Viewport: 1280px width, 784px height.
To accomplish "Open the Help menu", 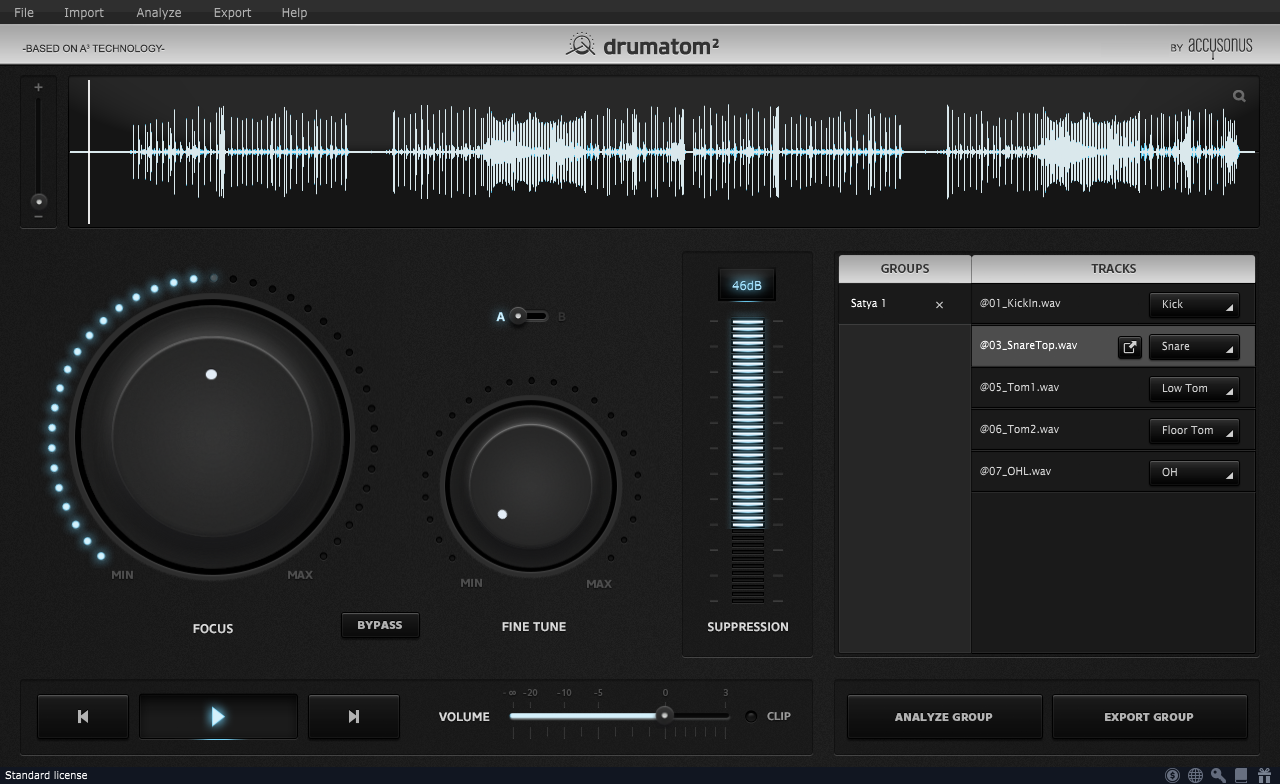I will coord(294,13).
